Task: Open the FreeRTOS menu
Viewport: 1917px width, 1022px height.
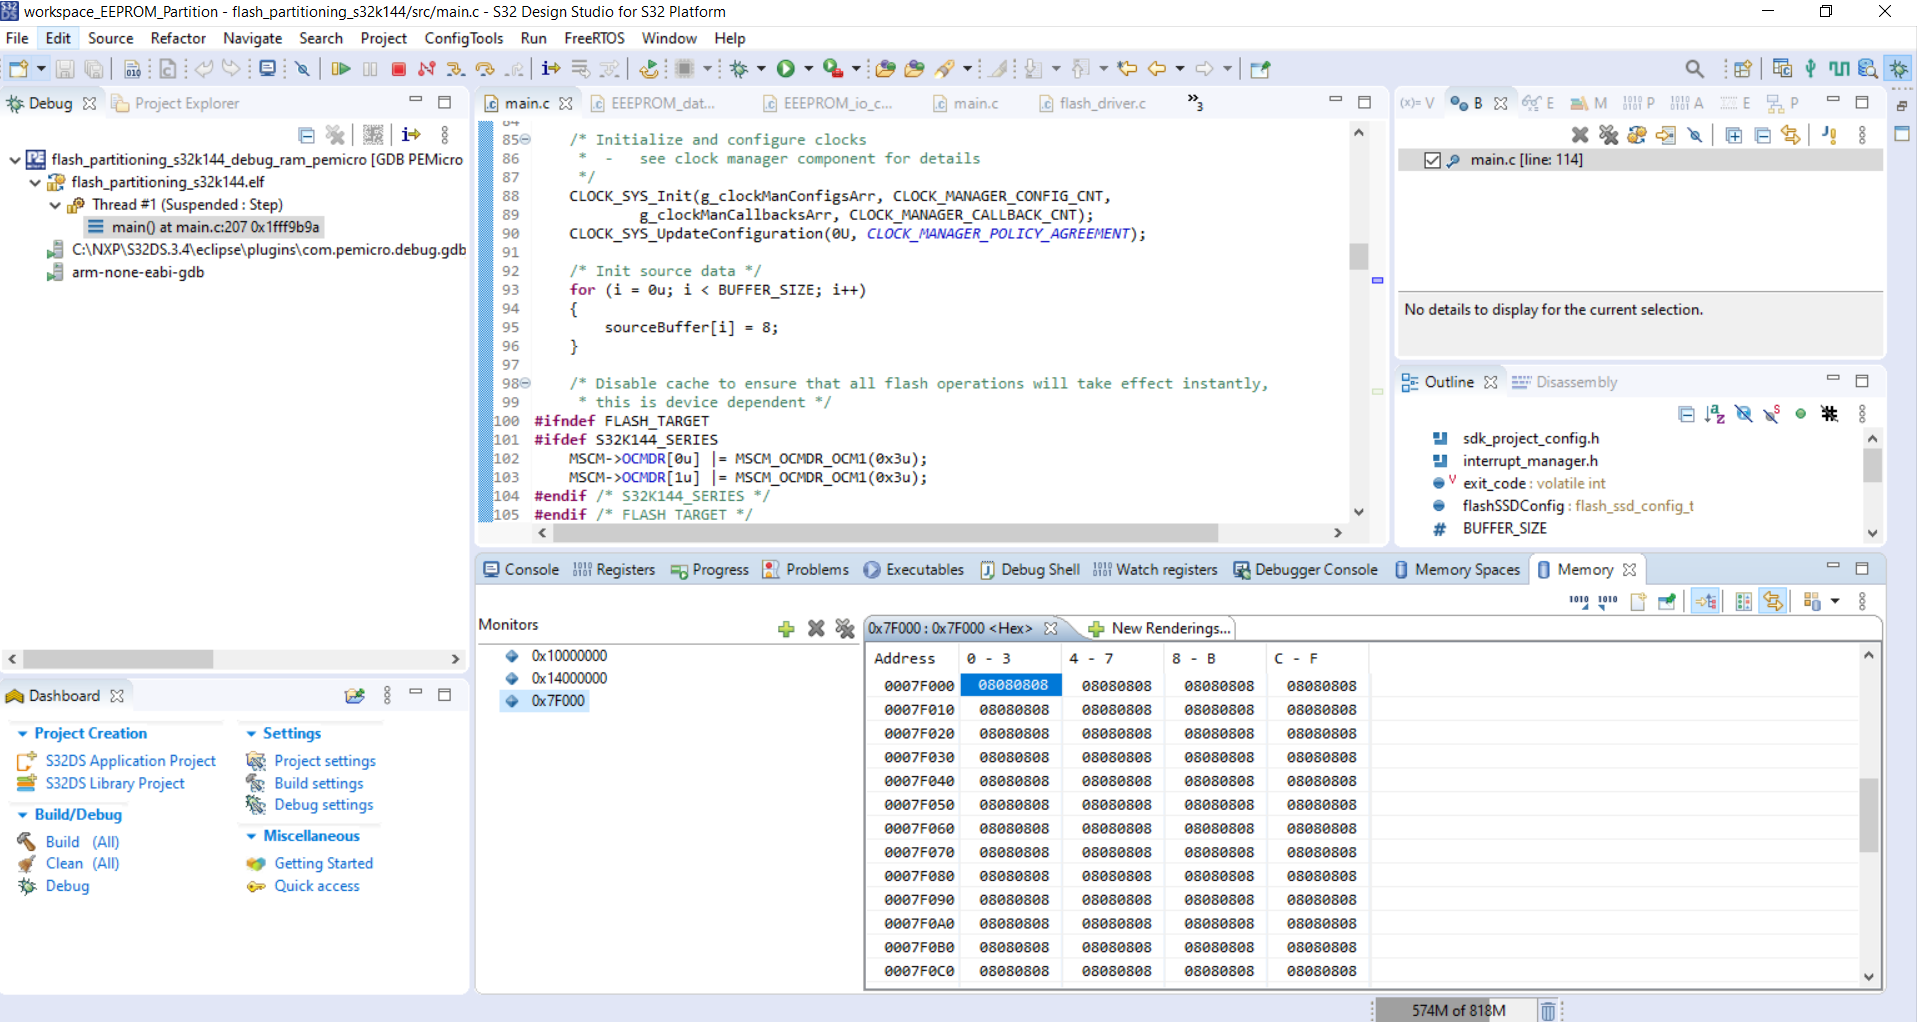Action: pos(594,38)
